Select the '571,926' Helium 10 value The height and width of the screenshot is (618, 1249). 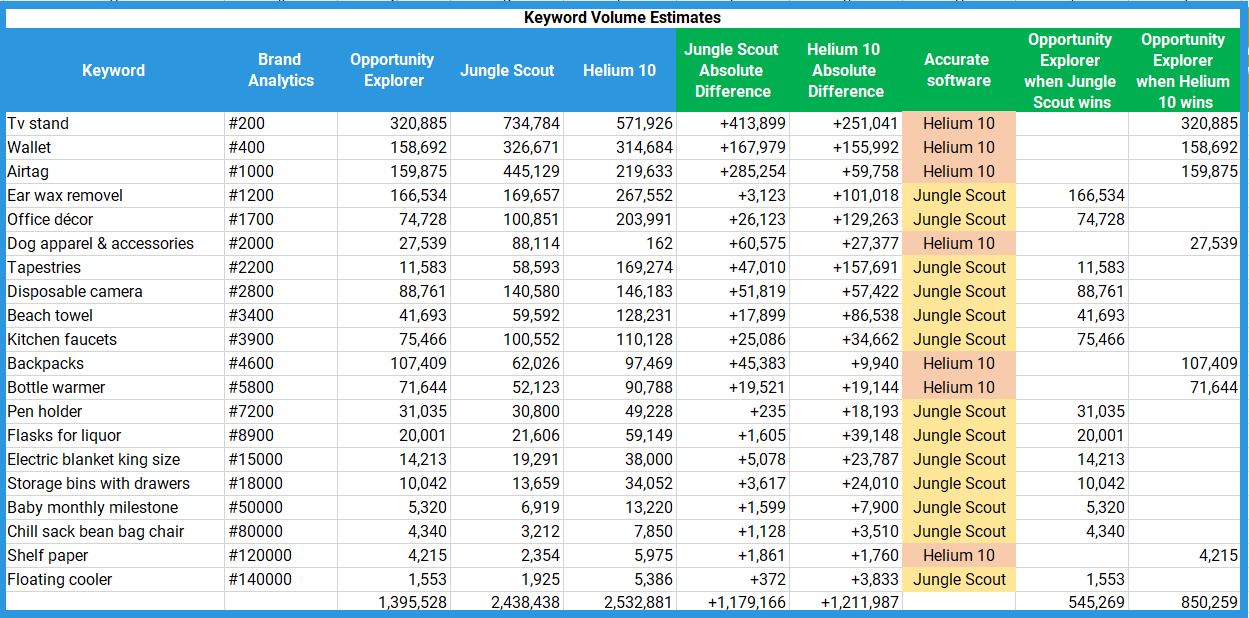click(x=620, y=124)
